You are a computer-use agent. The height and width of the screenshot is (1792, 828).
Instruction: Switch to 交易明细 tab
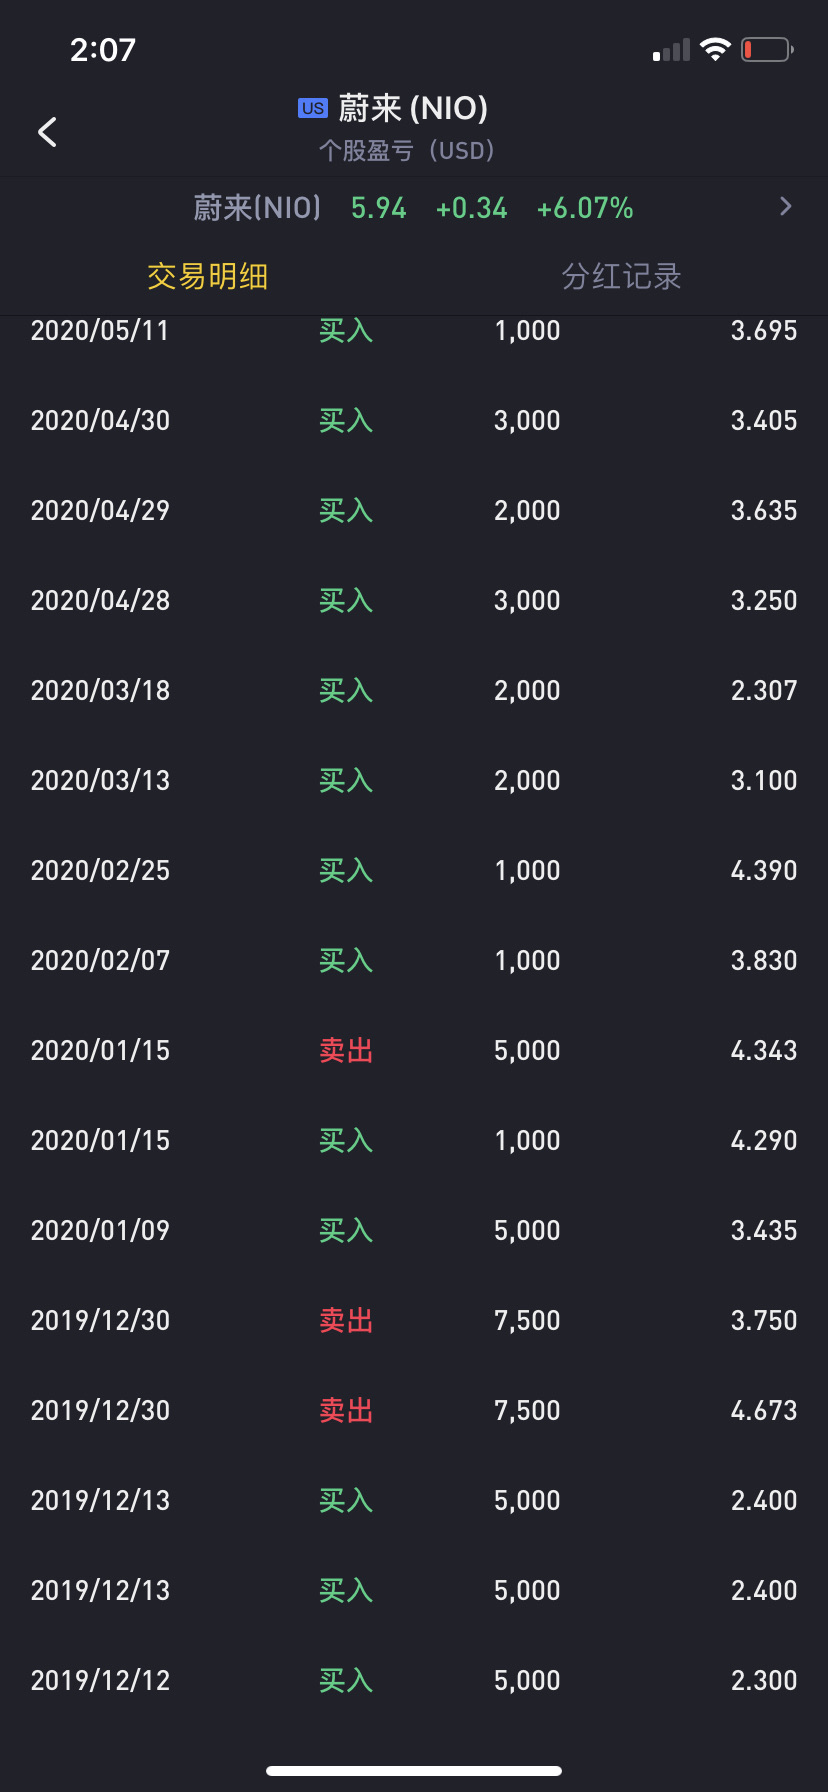click(207, 276)
